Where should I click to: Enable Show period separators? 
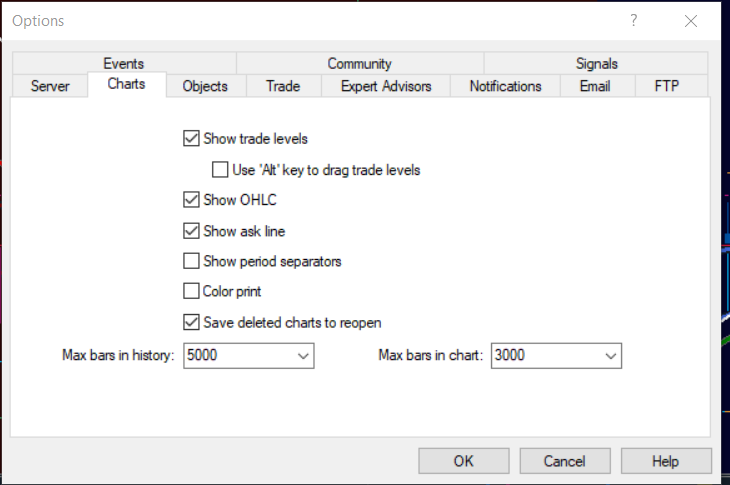pos(192,262)
